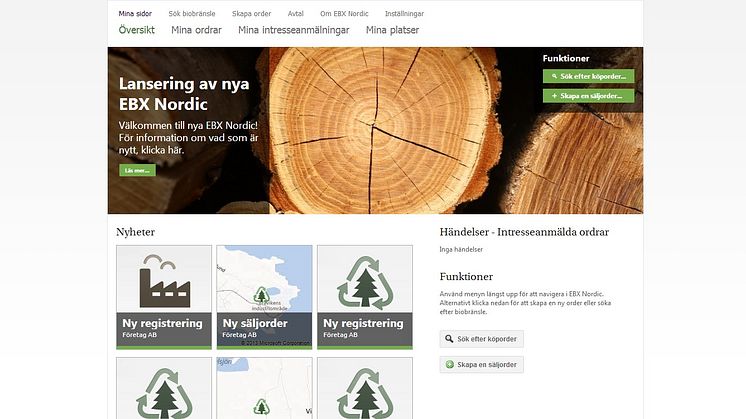Viewport: 746px width, 419px height.
Task: Go to Skapa order in top menu
Action: (251, 14)
